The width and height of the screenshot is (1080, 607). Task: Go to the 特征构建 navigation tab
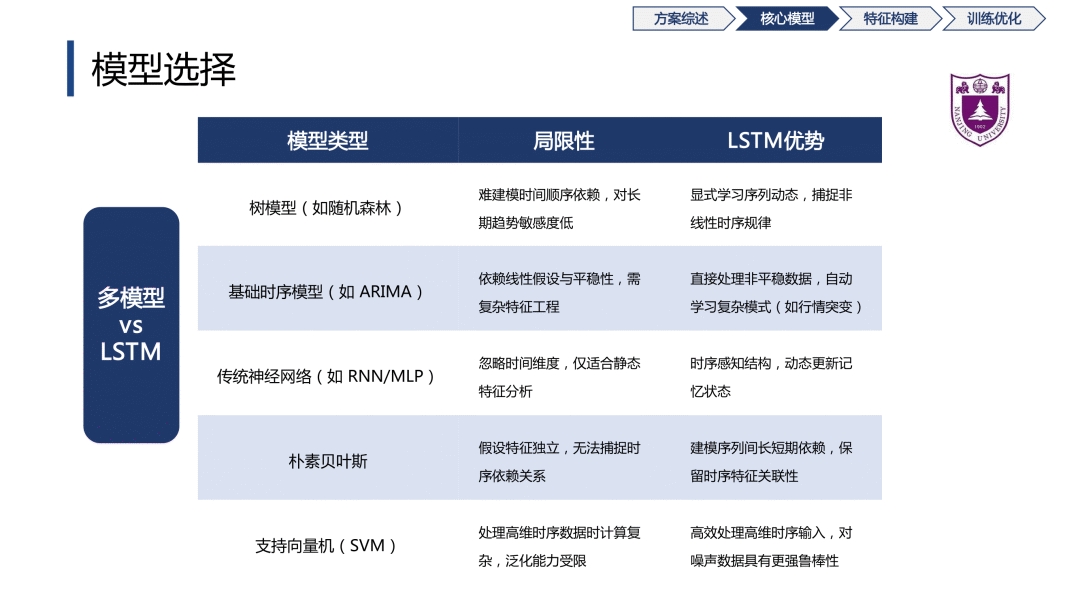(891, 19)
